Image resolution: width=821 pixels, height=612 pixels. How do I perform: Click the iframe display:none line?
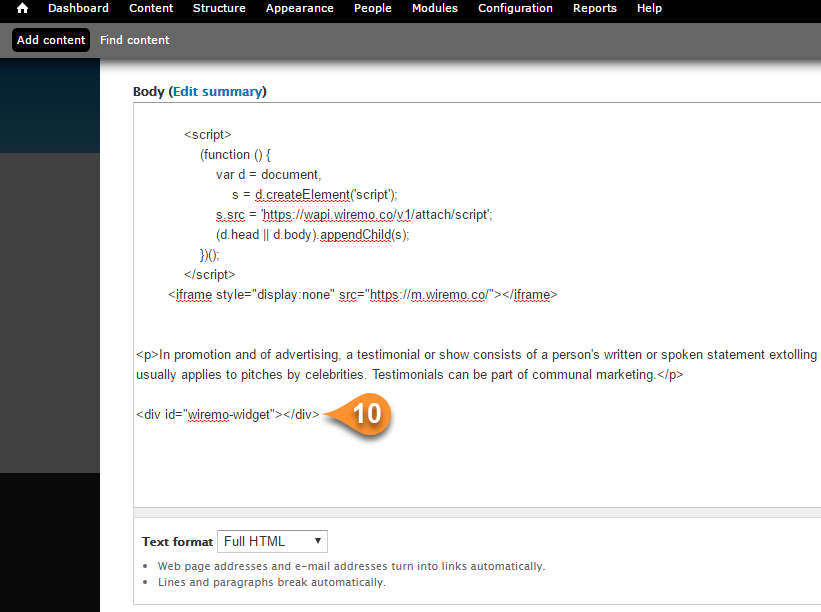[362, 295]
